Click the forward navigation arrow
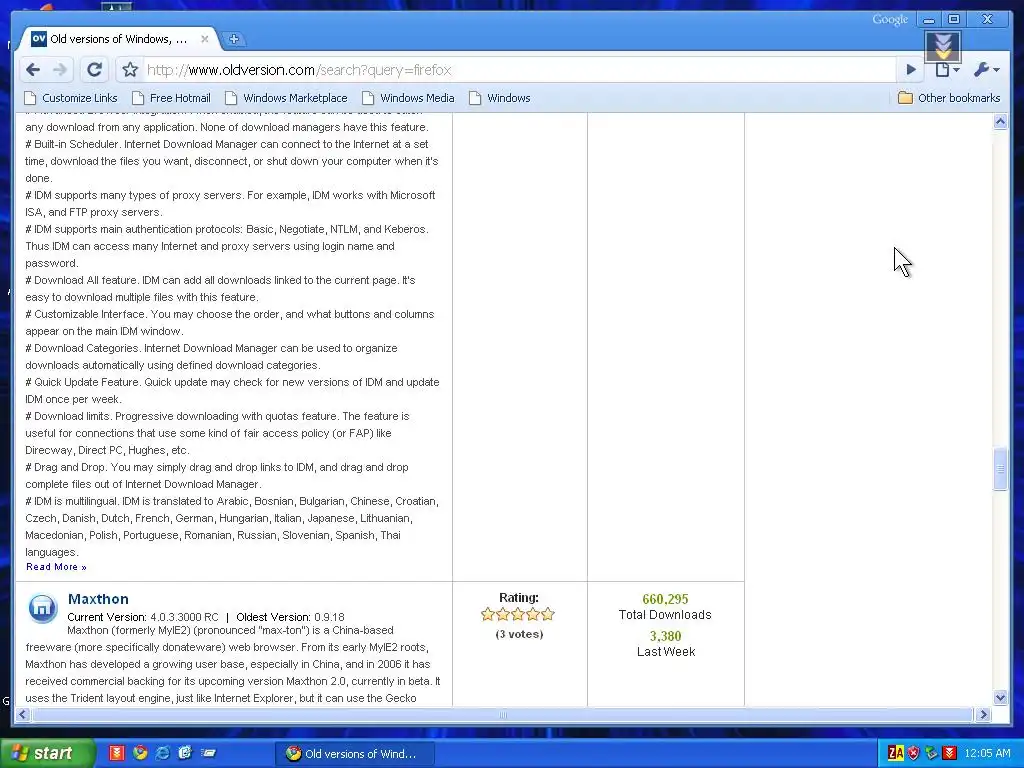1024x768 pixels. coord(59,69)
